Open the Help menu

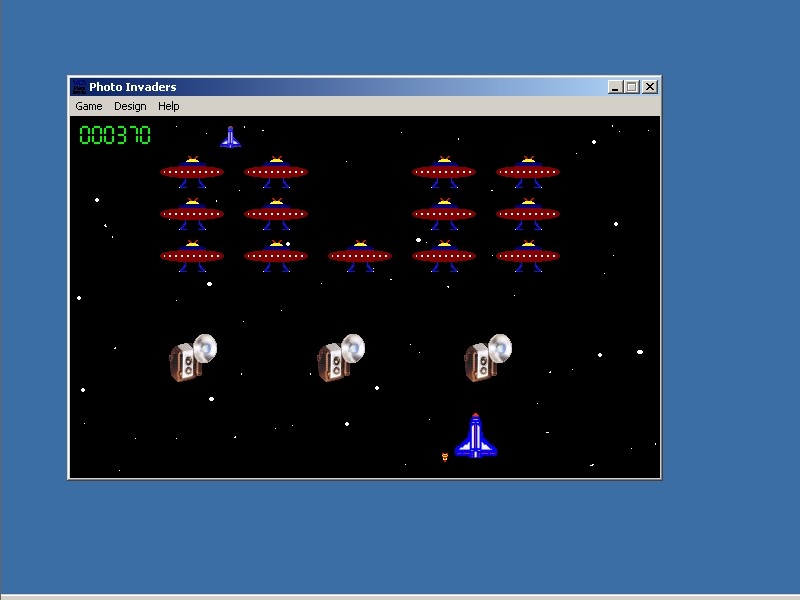(168, 106)
